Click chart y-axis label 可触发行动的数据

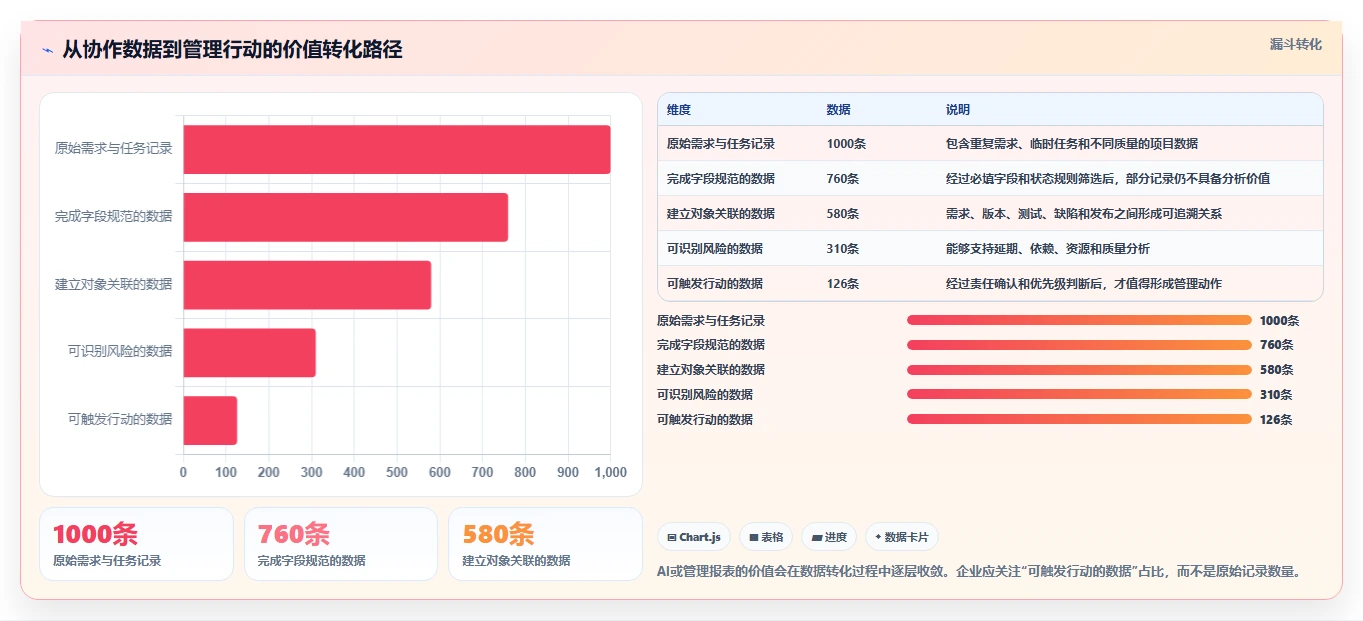(120, 419)
